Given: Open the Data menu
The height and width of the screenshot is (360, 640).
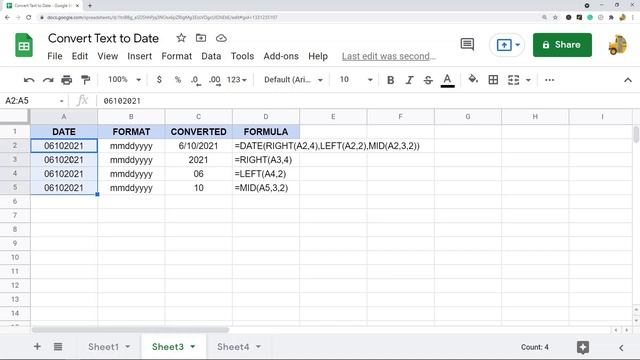Looking at the screenshot, I should click(x=211, y=56).
